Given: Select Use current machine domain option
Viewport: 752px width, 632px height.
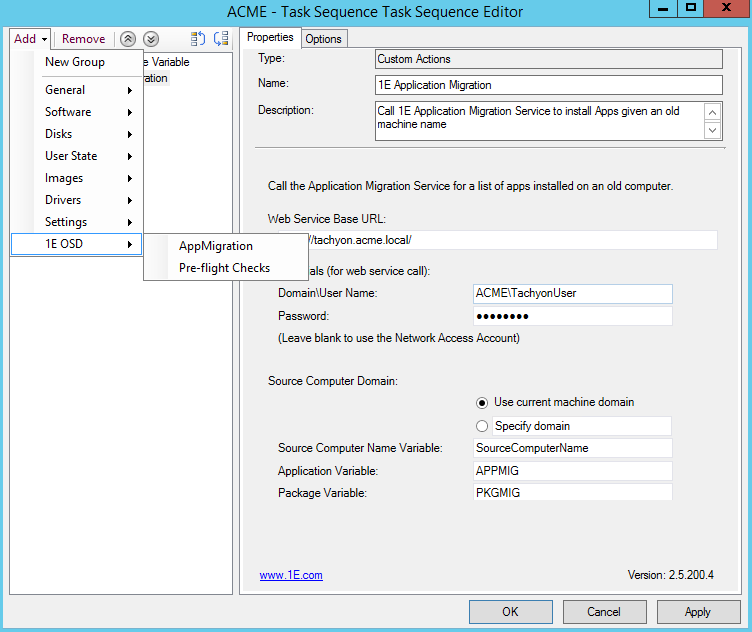Looking at the screenshot, I should click(483, 402).
